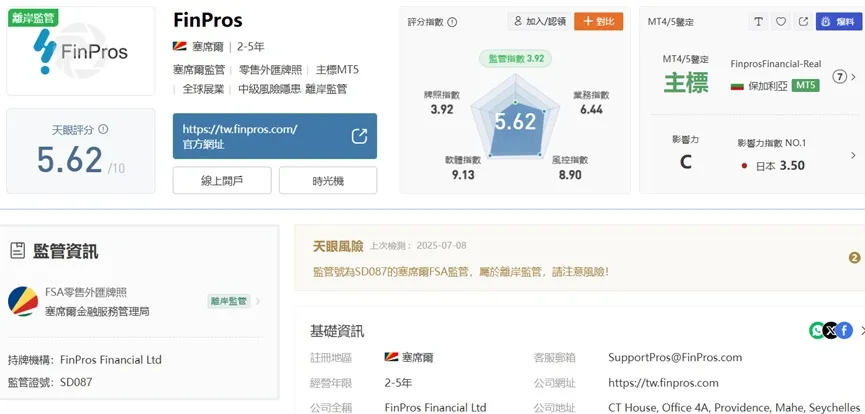
Task: Click the SupportPros@FinPros.com email
Action: [x=675, y=357]
